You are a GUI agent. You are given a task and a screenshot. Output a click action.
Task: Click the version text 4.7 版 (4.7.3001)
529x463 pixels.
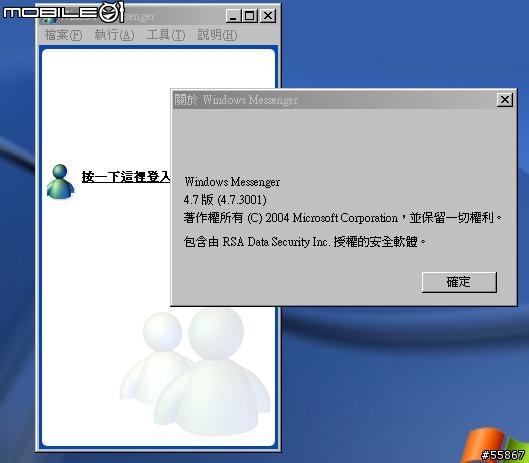(x=225, y=200)
